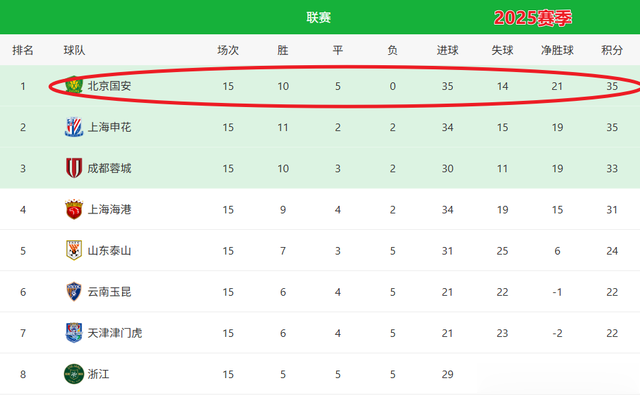This screenshot has width=640, height=398.
Task: Open the 上海申花 team name link
Action: coord(109,127)
